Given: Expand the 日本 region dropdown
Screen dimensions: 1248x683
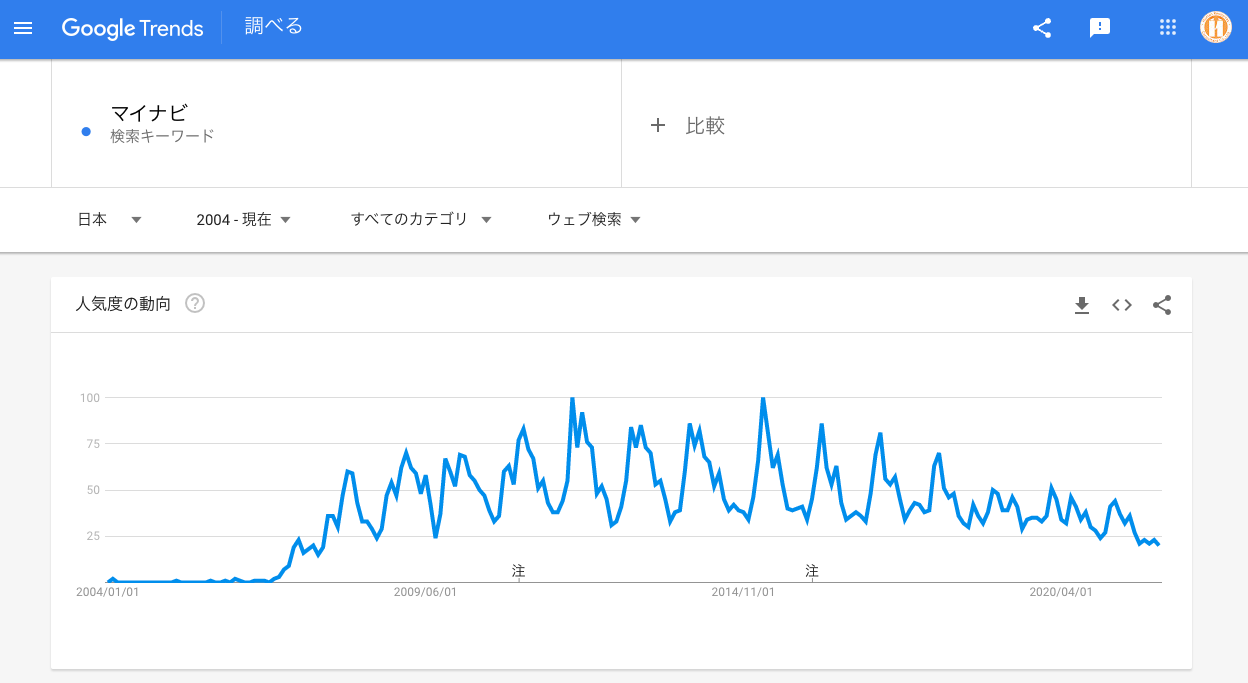Looking at the screenshot, I should point(110,219).
